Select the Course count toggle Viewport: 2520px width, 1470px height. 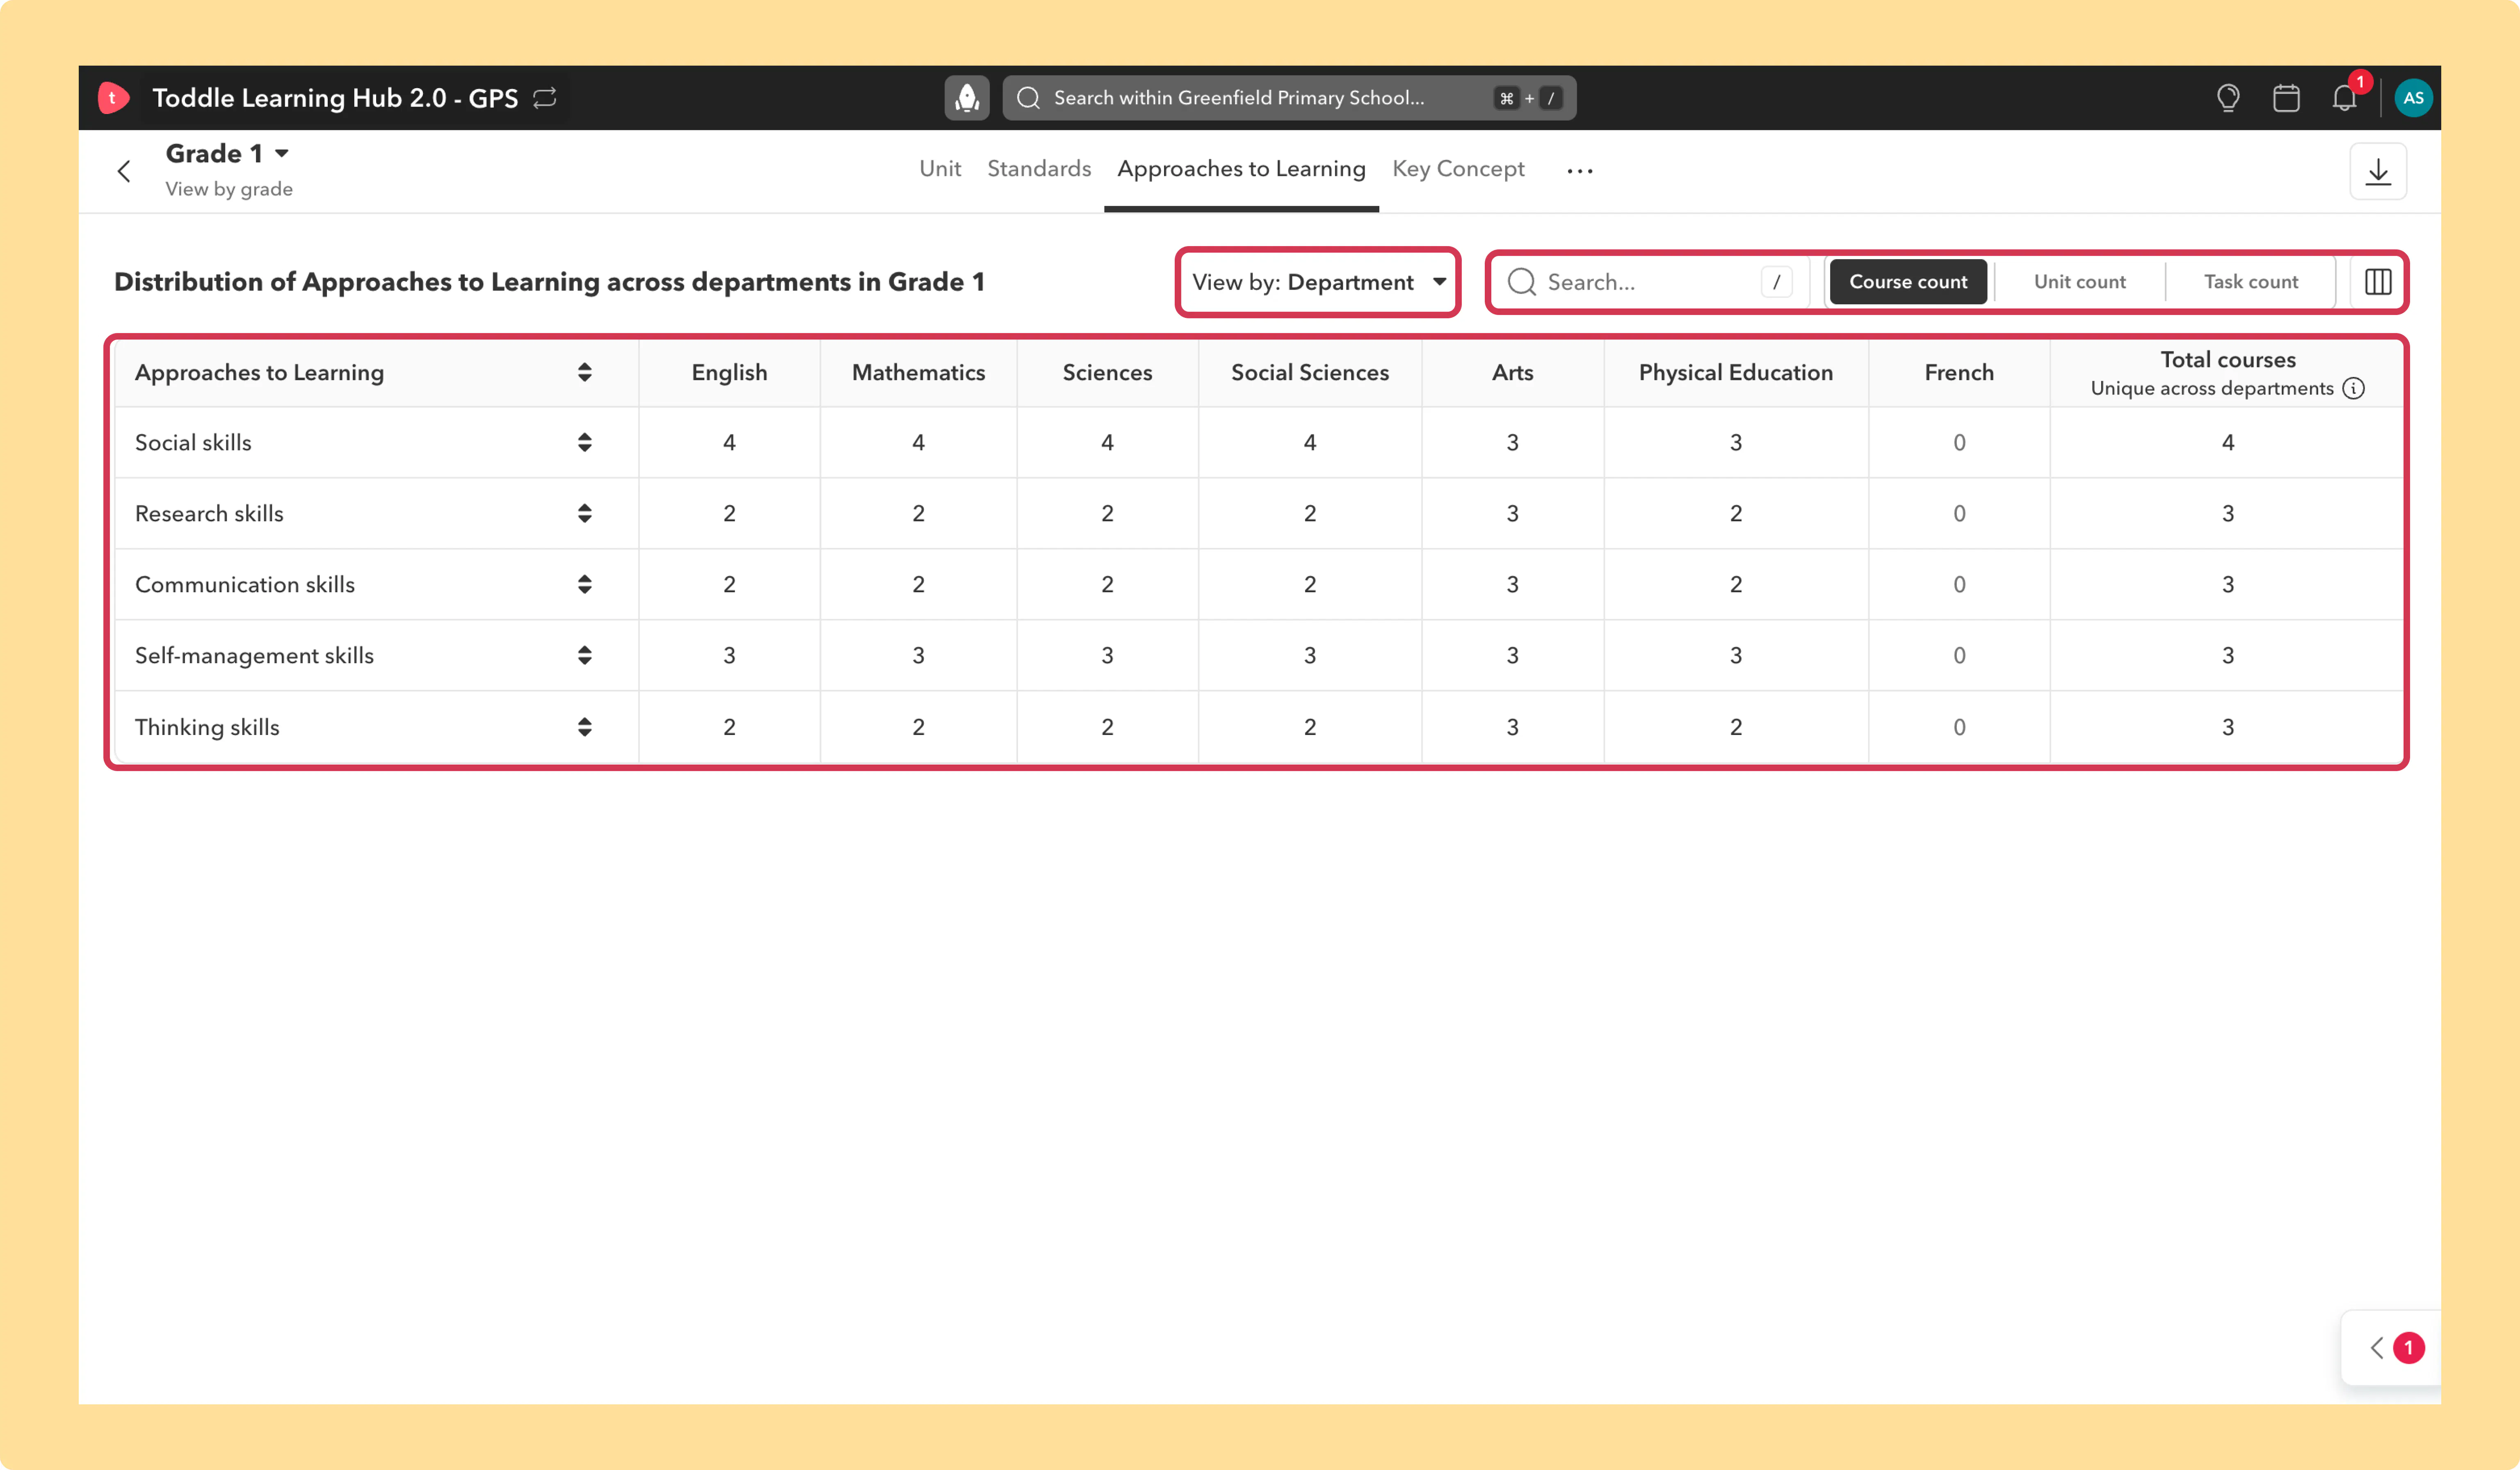(x=1908, y=282)
